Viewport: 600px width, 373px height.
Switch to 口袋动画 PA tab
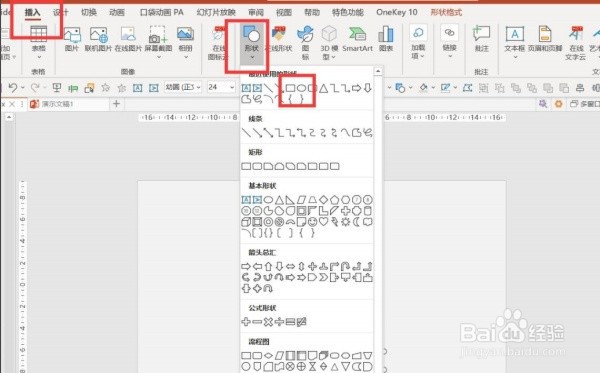tap(161, 12)
